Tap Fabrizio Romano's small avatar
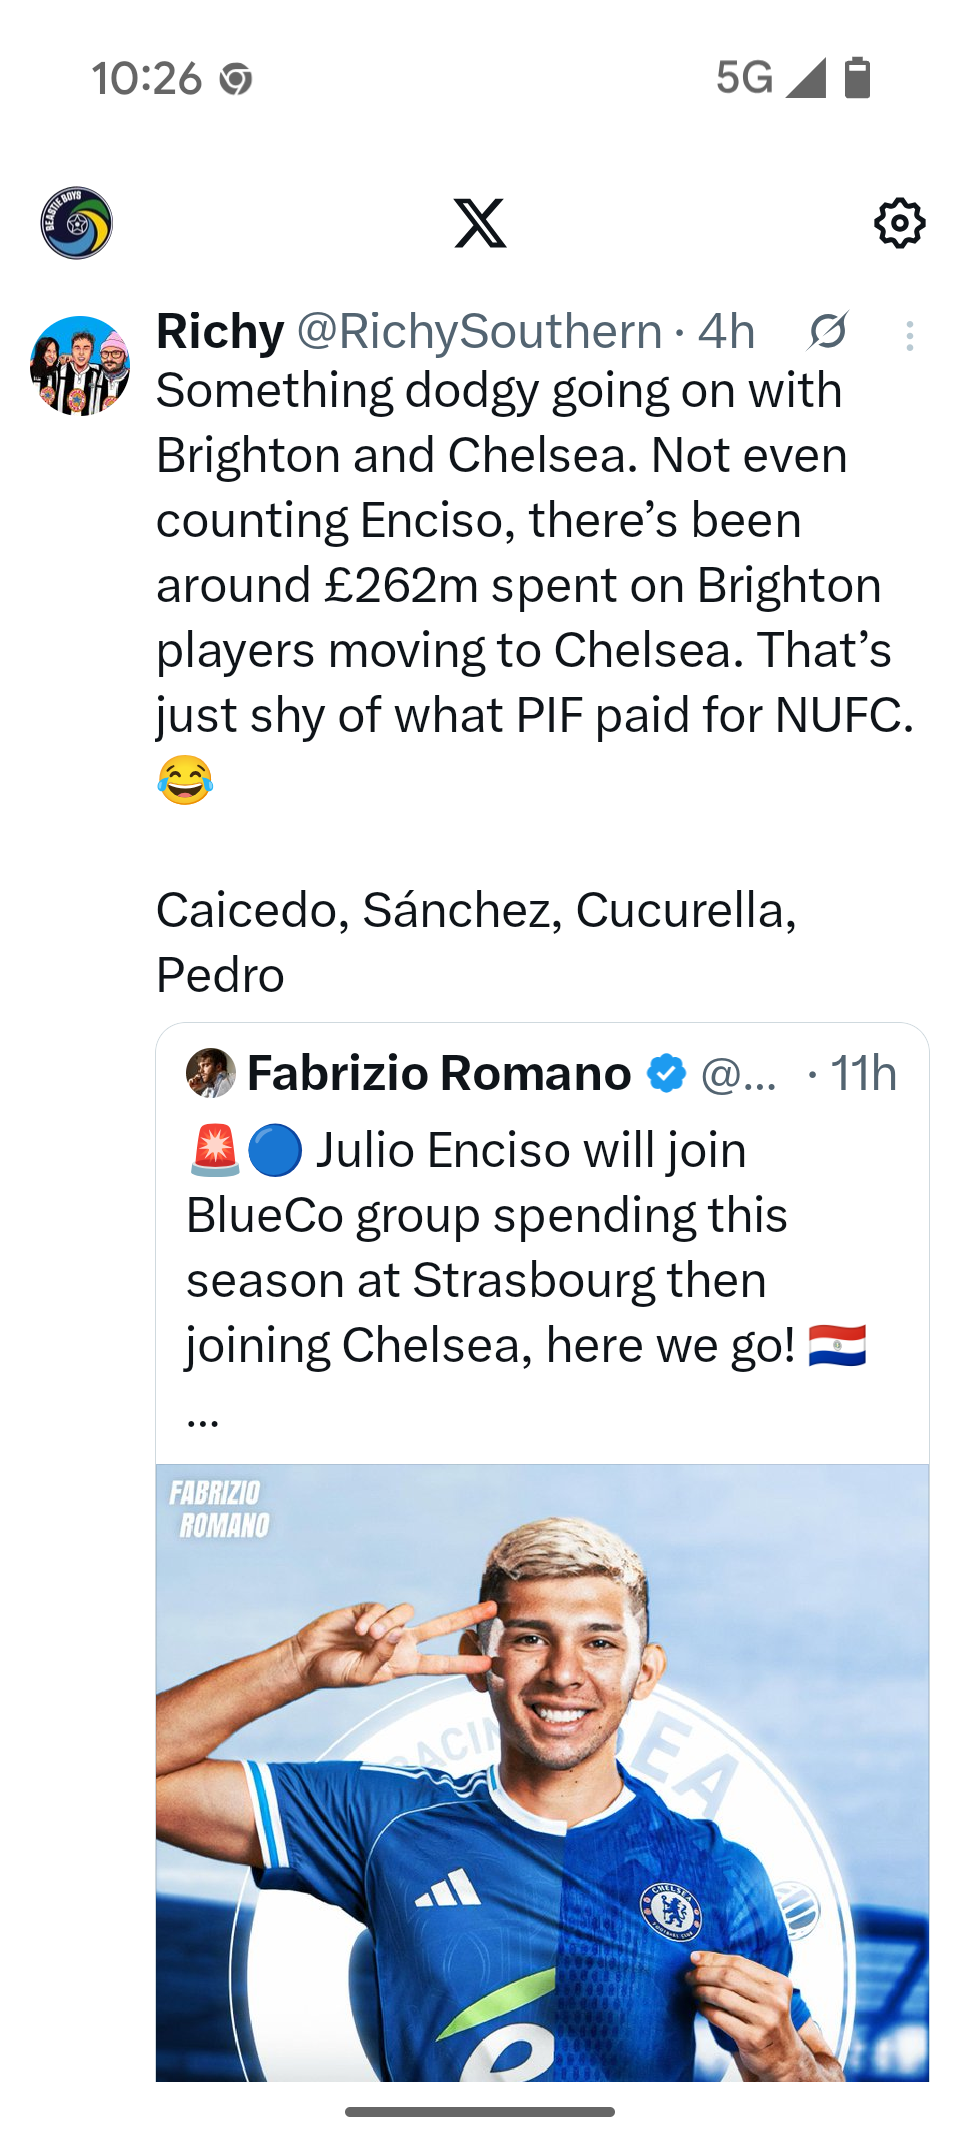The width and height of the screenshot is (960, 2142). click(211, 1073)
